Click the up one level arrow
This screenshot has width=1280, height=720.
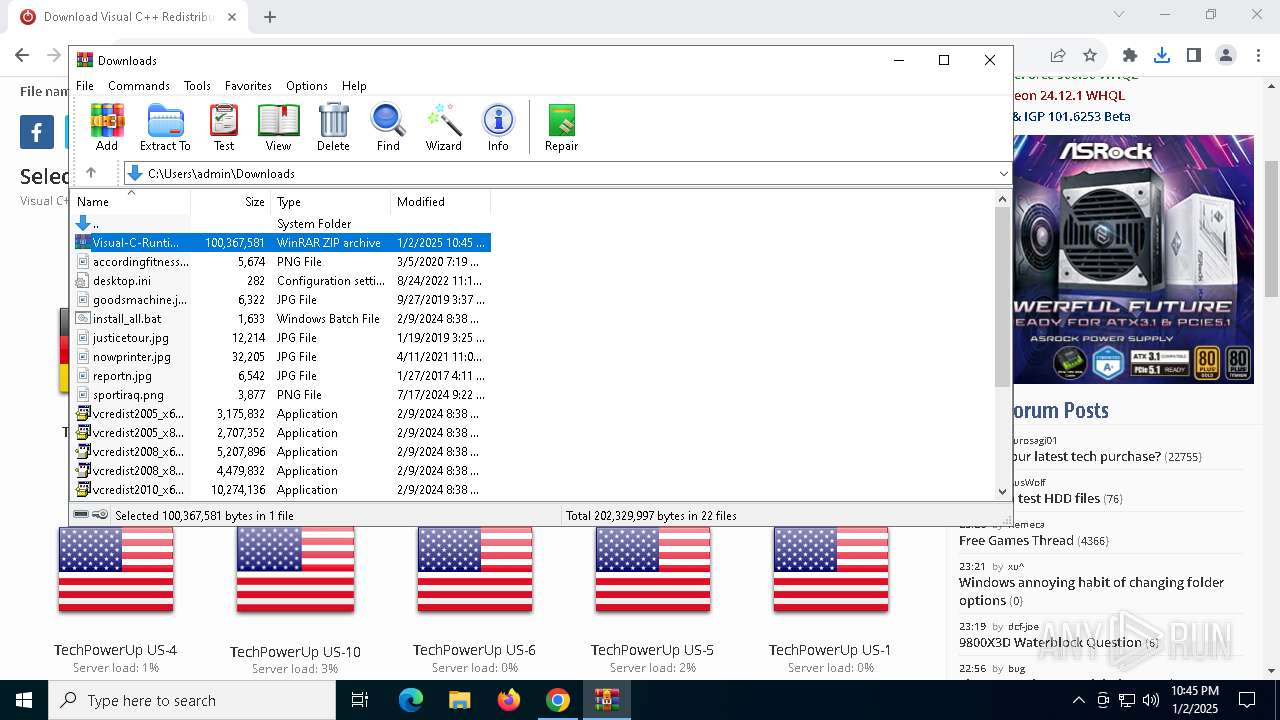click(x=91, y=173)
